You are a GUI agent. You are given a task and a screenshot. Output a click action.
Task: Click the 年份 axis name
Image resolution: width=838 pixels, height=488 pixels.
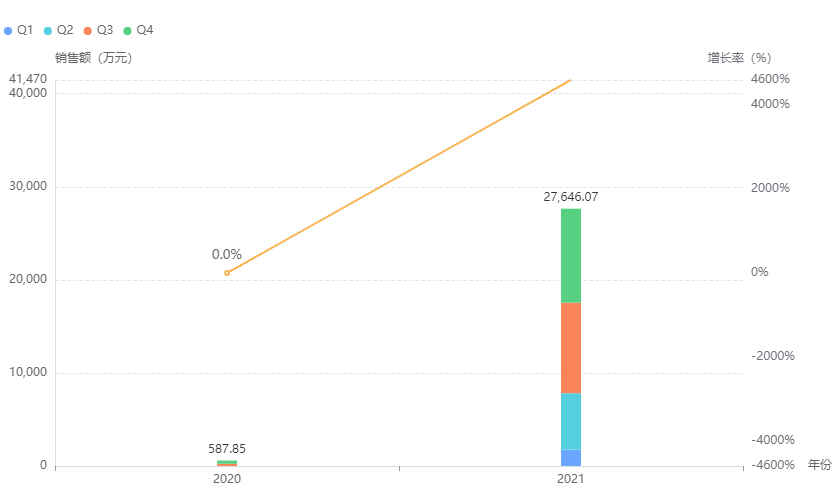click(x=819, y=465)
